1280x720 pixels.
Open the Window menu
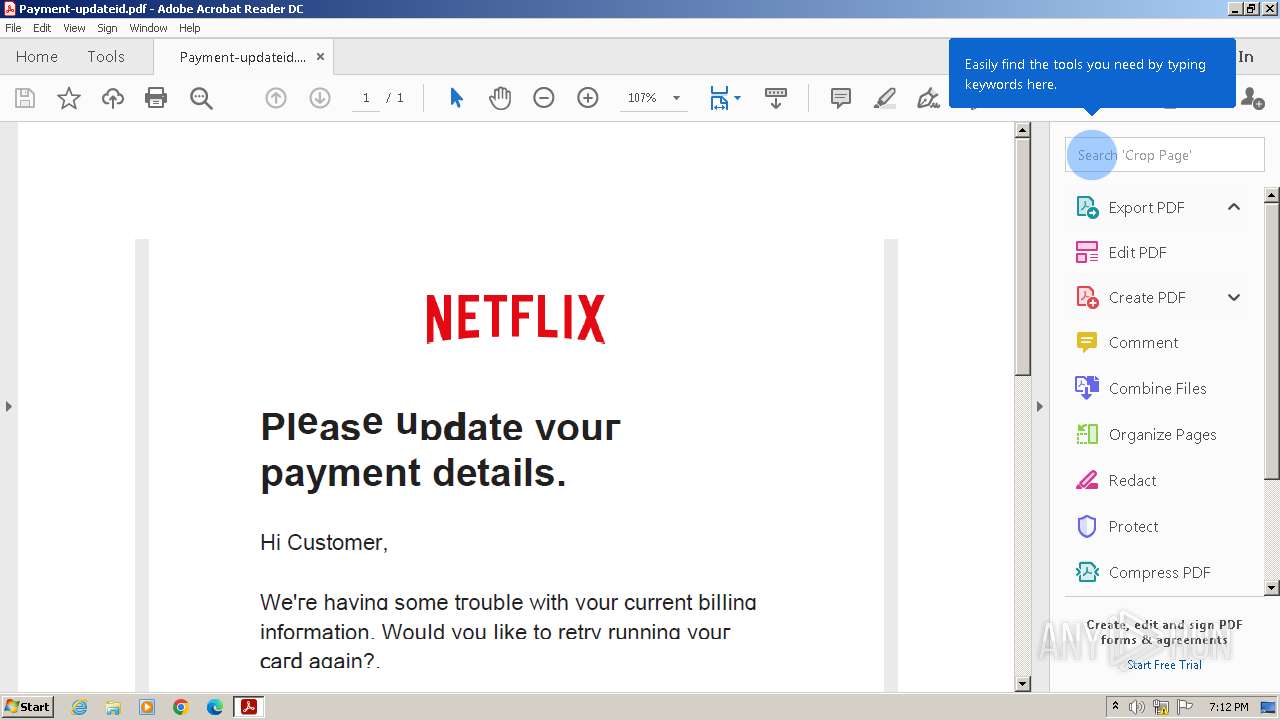[x=148, y=28]
